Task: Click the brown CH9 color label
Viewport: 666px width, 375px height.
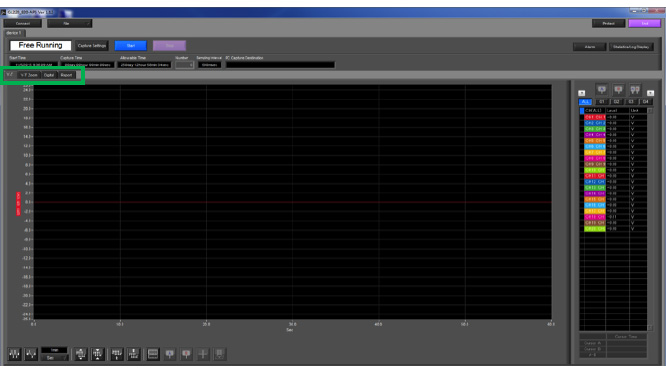Action: (x=595, y=164)
